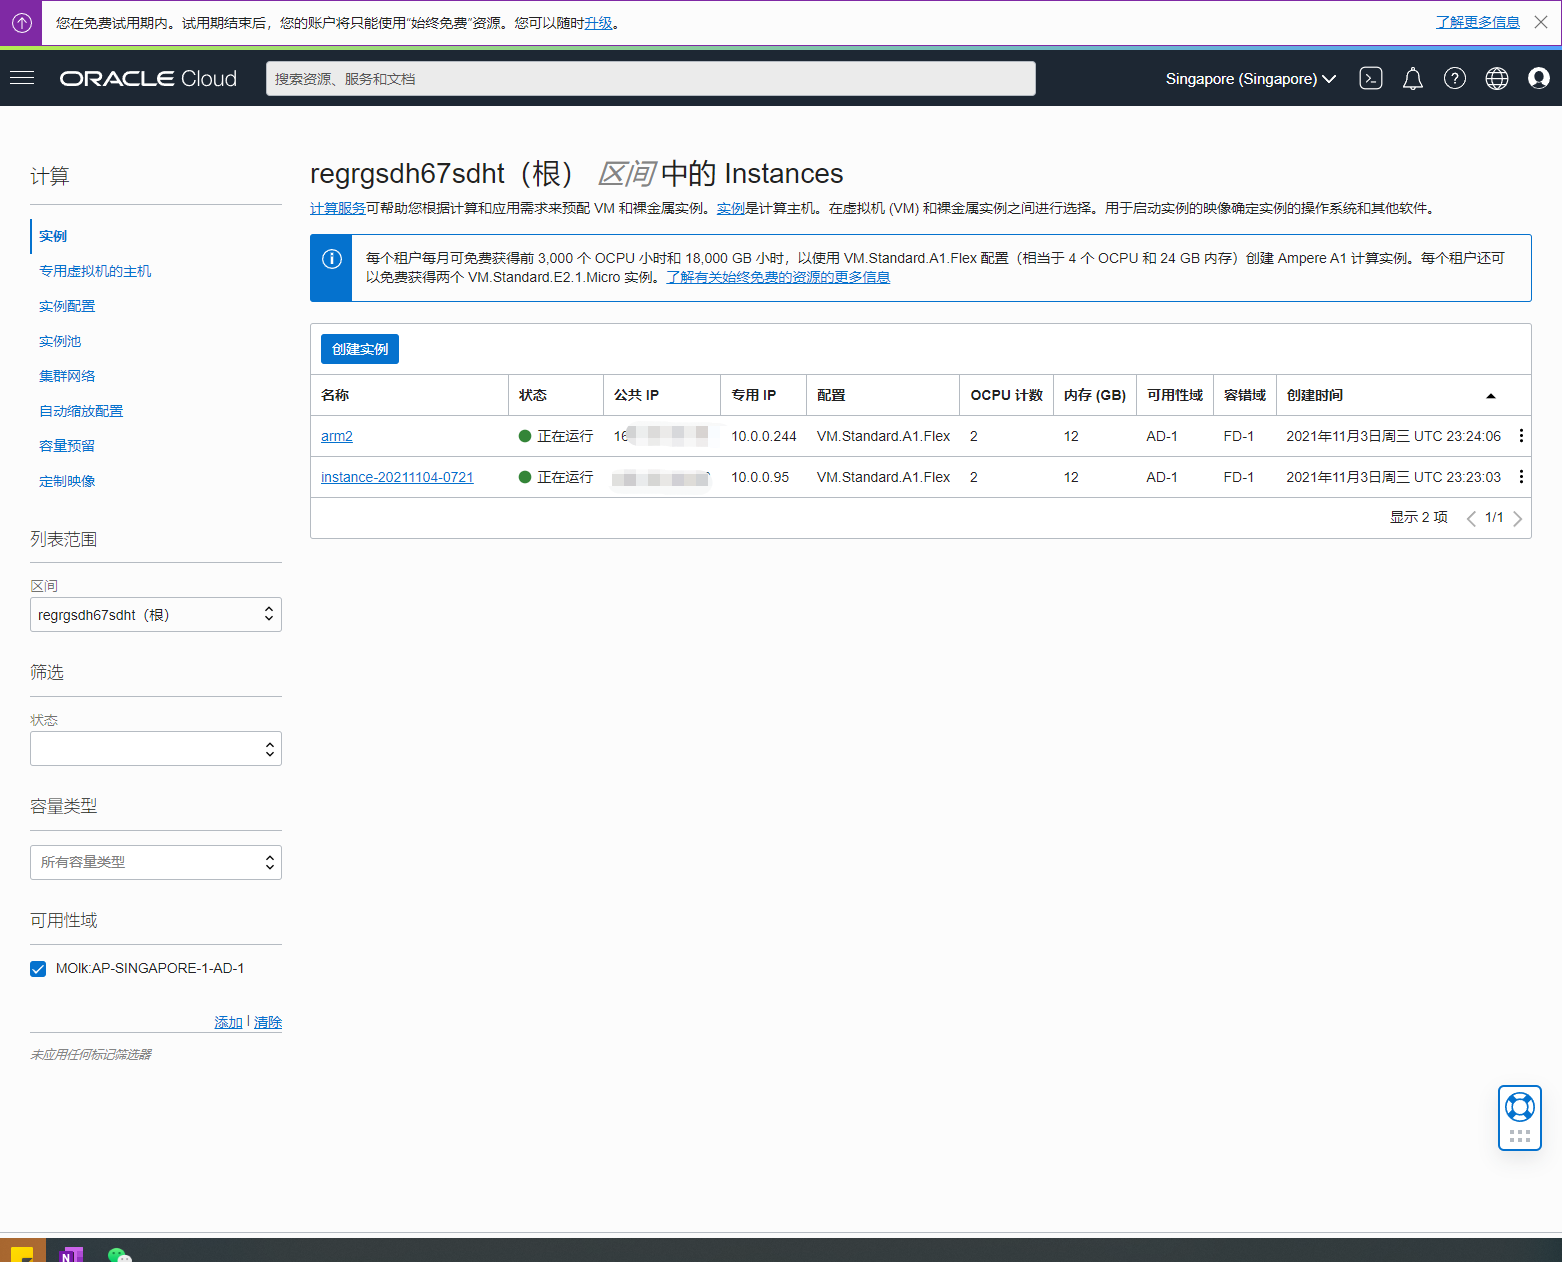The width and height of the screenshot is (1562, 1262).
Task: Open 实例配置 sidebar item
Action: pos(67,306)
